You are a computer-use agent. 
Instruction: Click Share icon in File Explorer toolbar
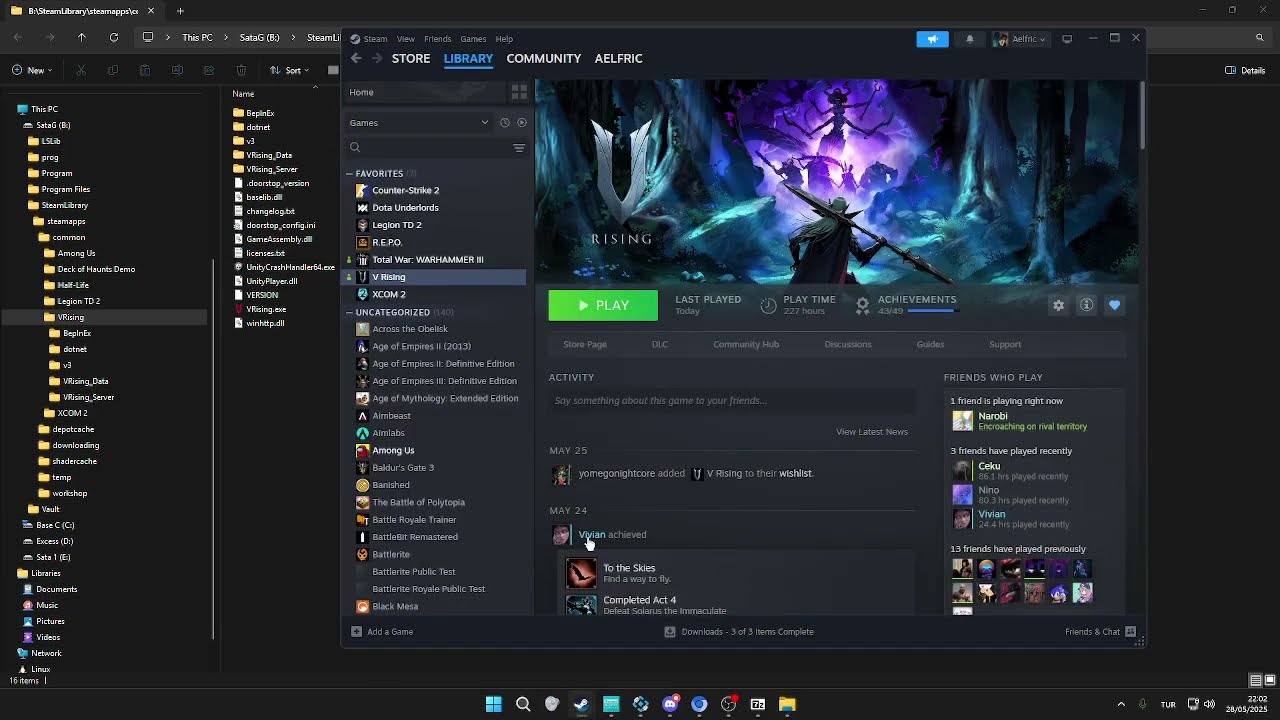coord(209,70)
